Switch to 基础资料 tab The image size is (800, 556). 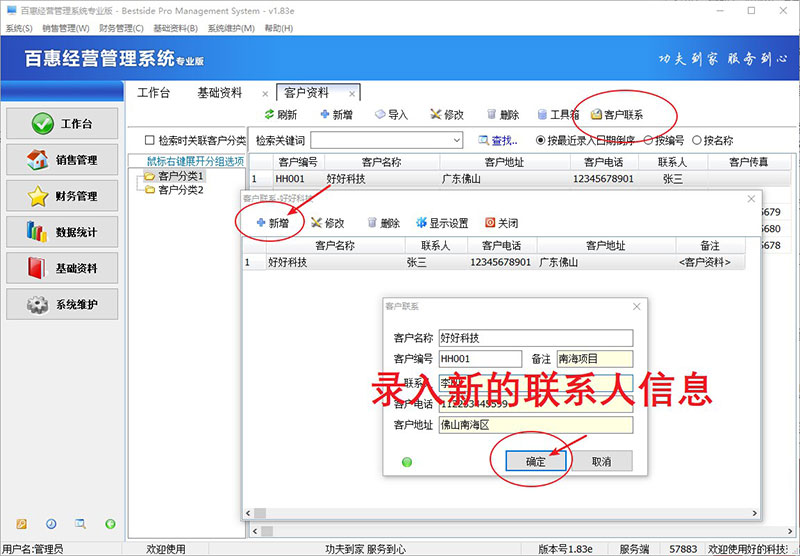coord(220,93)
